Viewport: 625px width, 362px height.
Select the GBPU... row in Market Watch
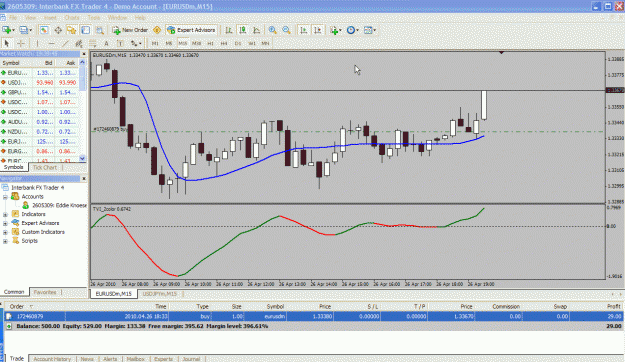pos(39,92)
